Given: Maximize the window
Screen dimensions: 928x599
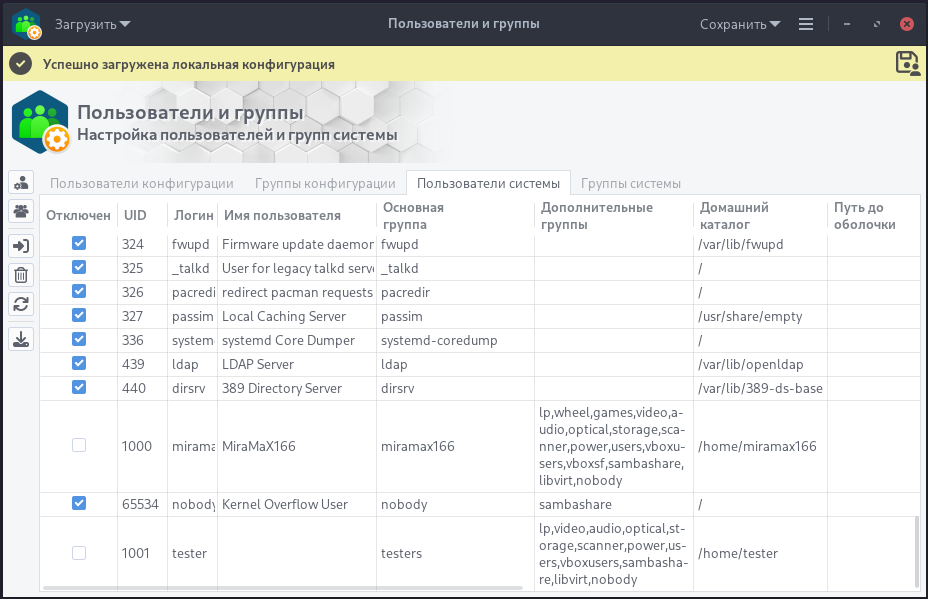Looking at the screenshot, I should pyautogui.click(x=877, y=24).
